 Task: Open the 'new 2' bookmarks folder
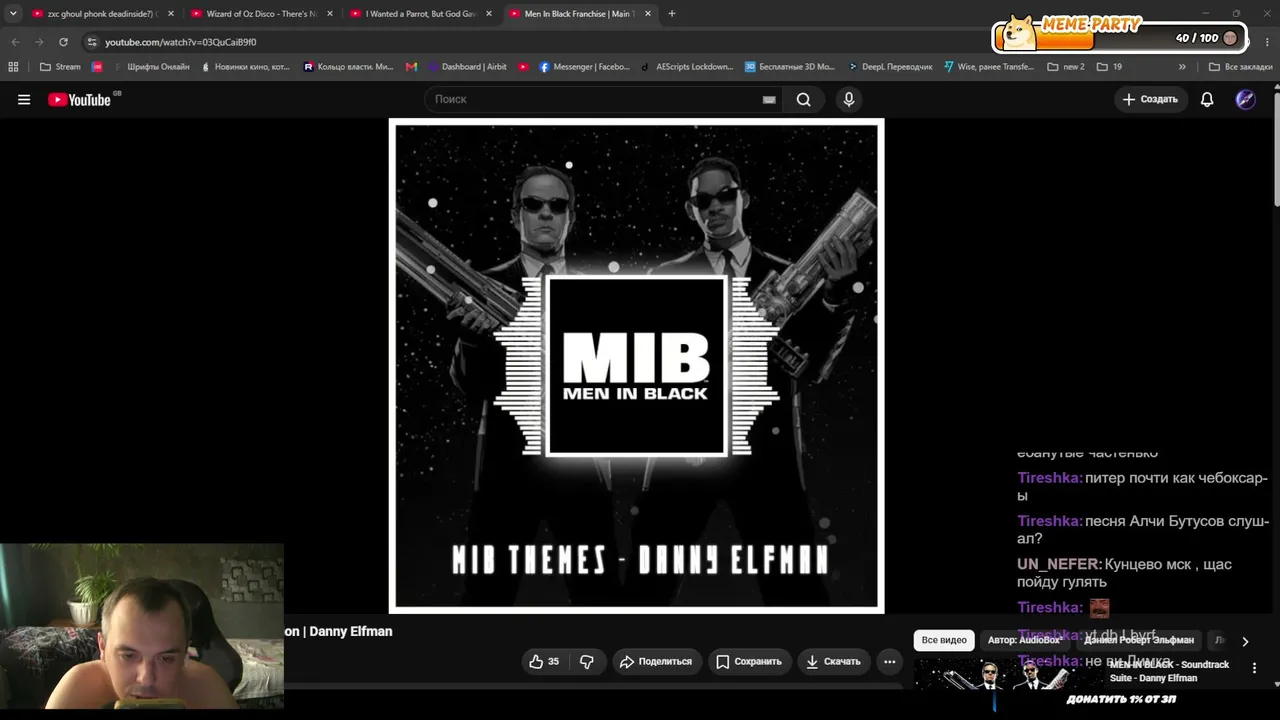click(x=1066, y=67)
